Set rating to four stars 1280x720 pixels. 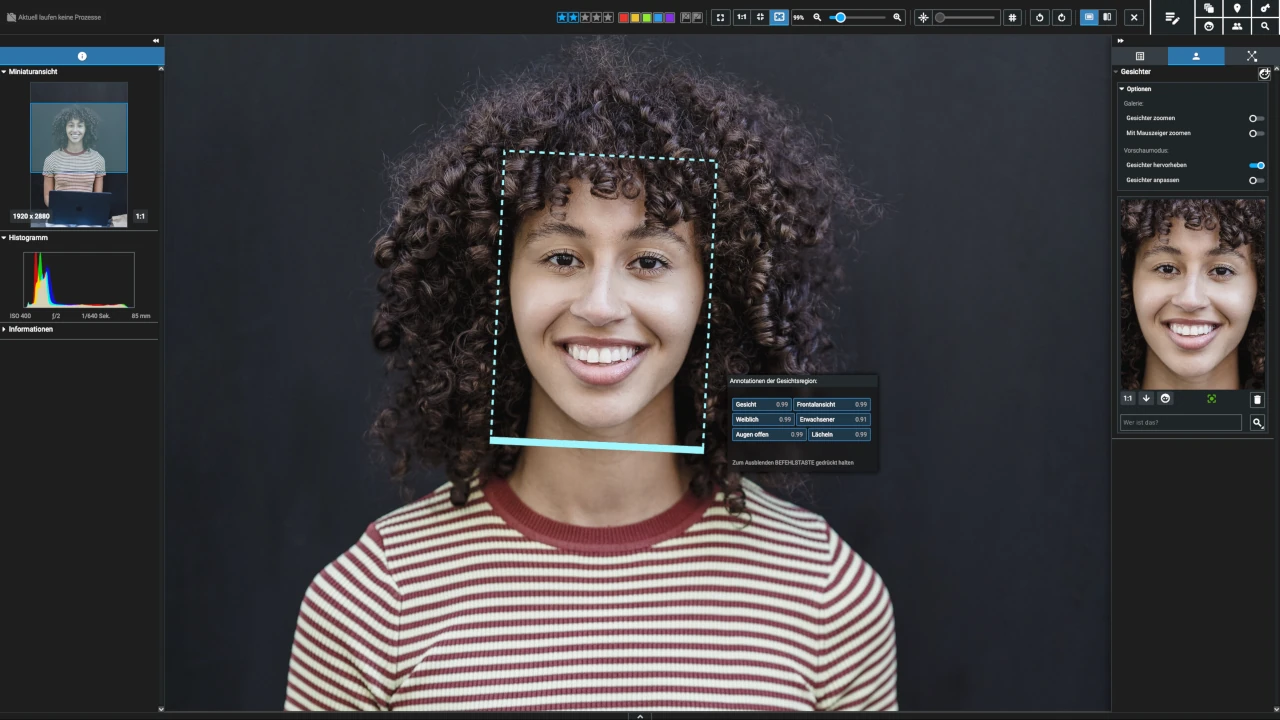597,17
